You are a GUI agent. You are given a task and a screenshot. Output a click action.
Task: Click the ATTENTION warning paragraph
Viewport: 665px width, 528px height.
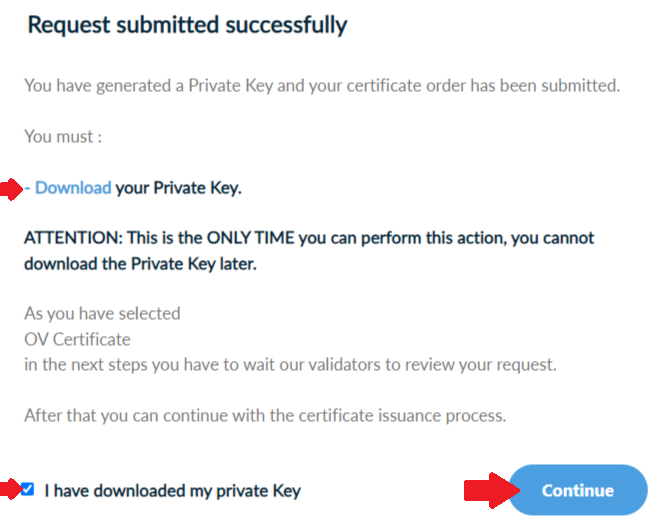point(308,239)
